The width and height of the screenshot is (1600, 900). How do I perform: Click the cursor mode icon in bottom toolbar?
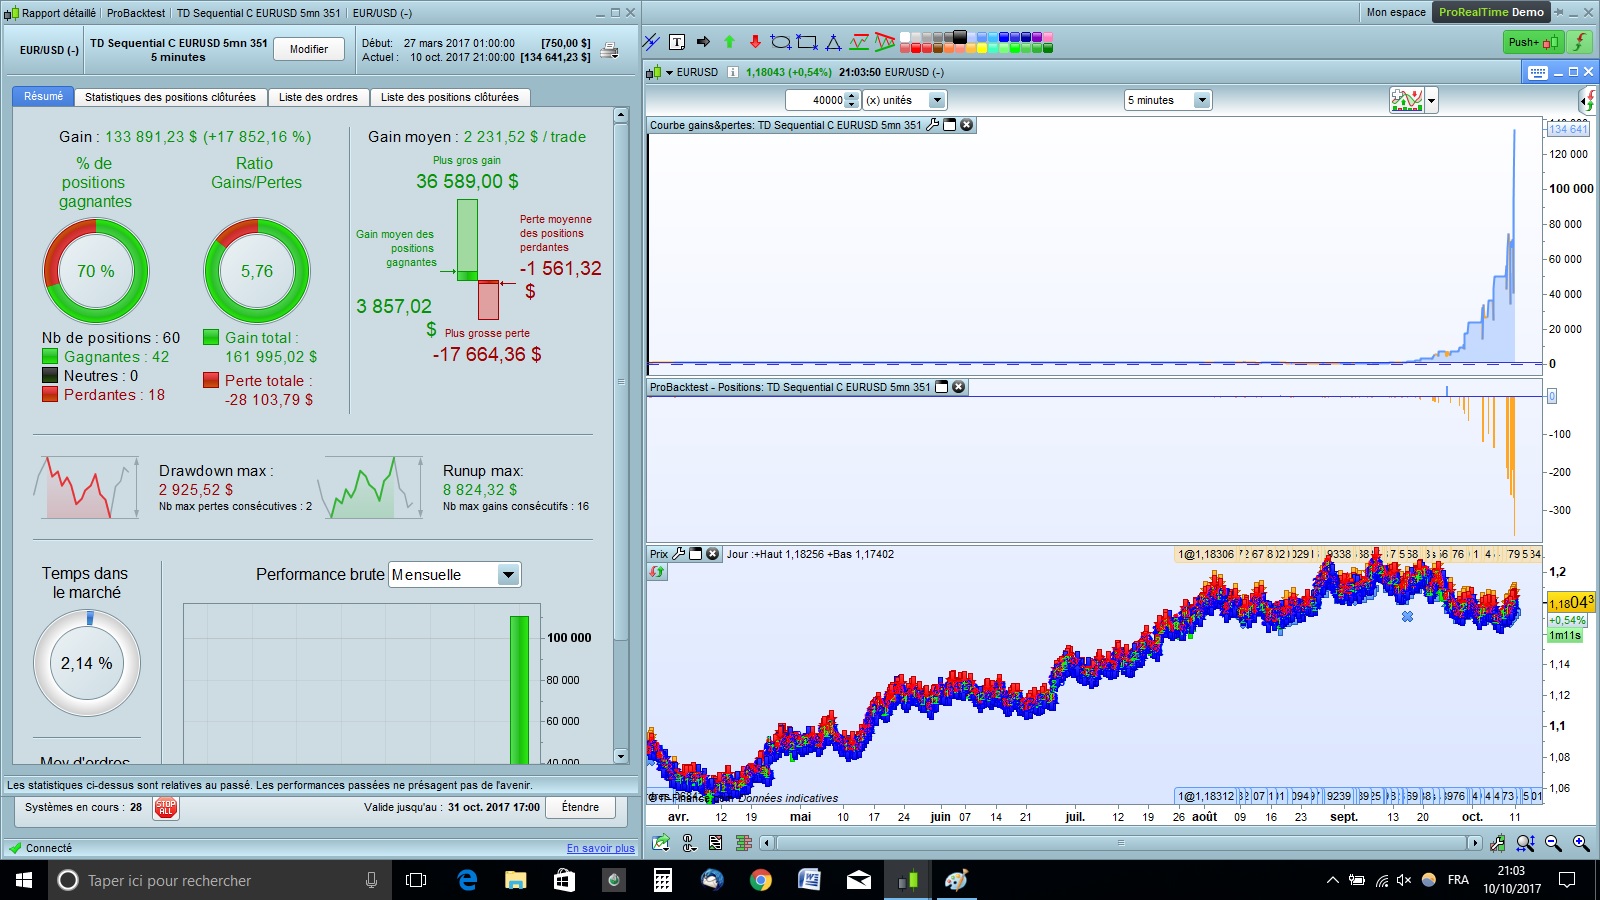[689, 843]
